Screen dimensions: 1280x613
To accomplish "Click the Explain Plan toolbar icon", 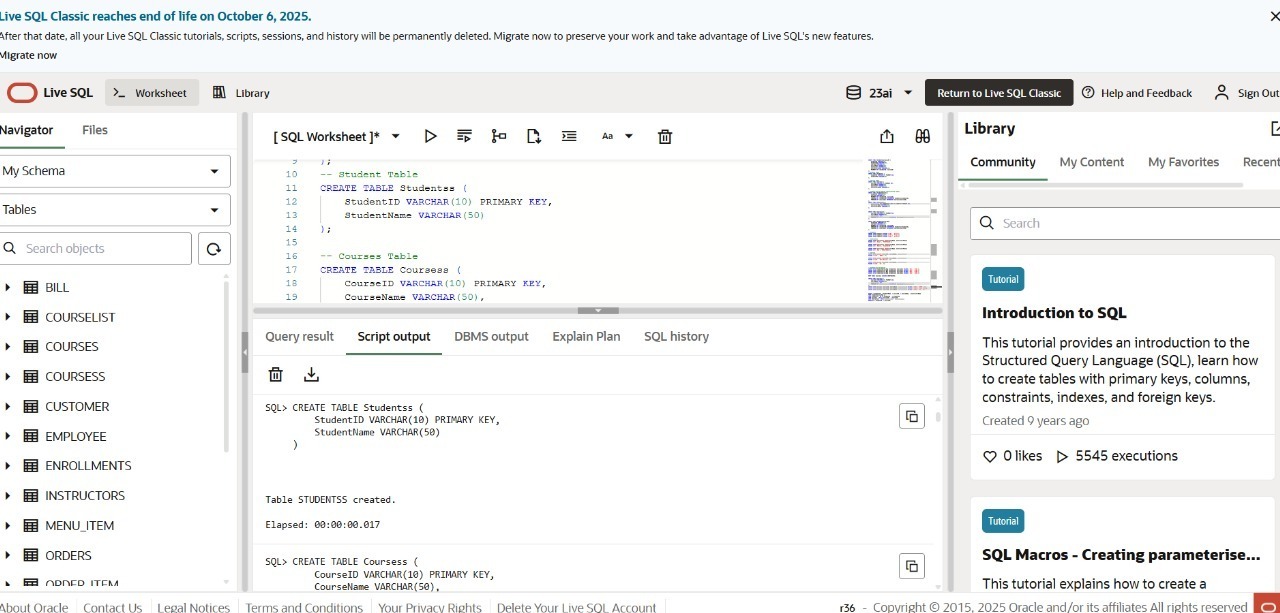I will coord(499,136).
